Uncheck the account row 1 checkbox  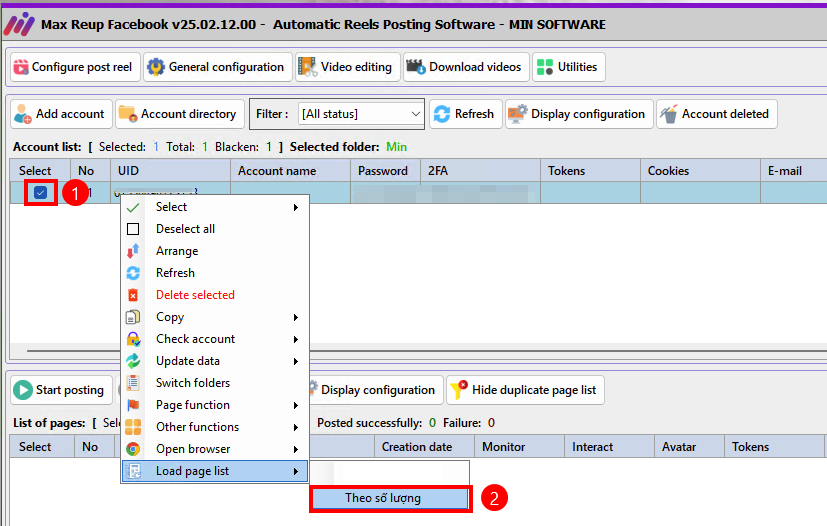tap(41, 193)
